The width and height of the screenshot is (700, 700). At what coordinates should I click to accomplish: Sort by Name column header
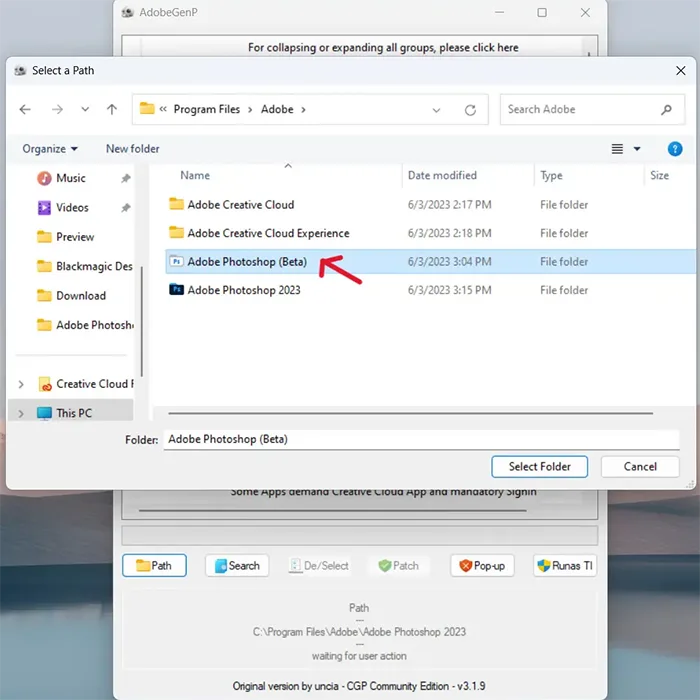(195, 175)
